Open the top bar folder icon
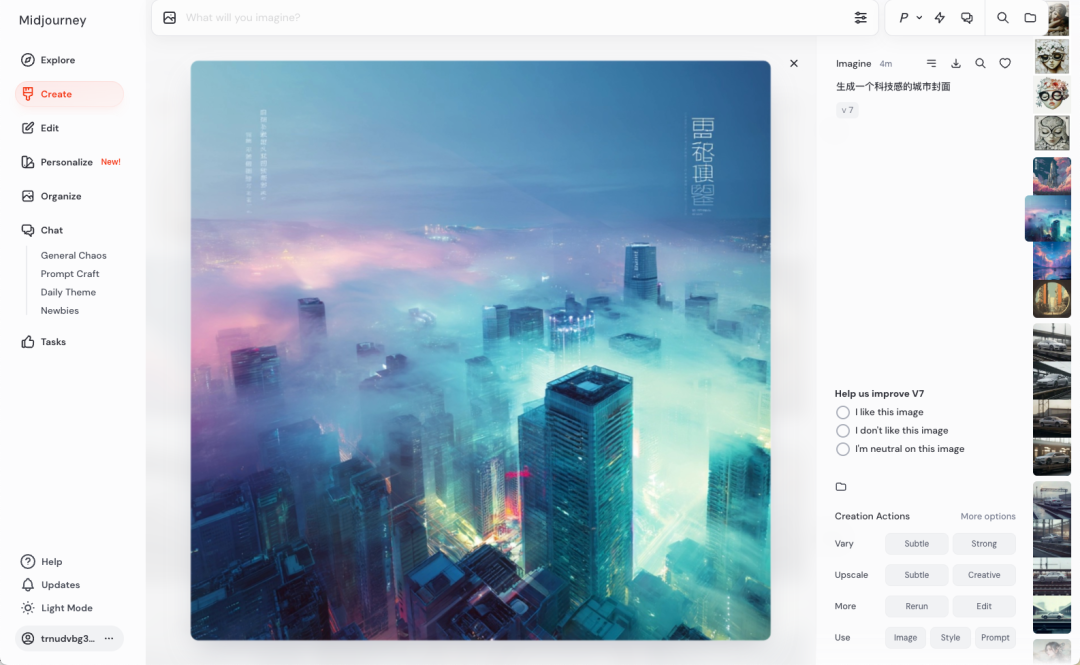Viewport: 1080px width, 665px height. tap(1030, 18)
